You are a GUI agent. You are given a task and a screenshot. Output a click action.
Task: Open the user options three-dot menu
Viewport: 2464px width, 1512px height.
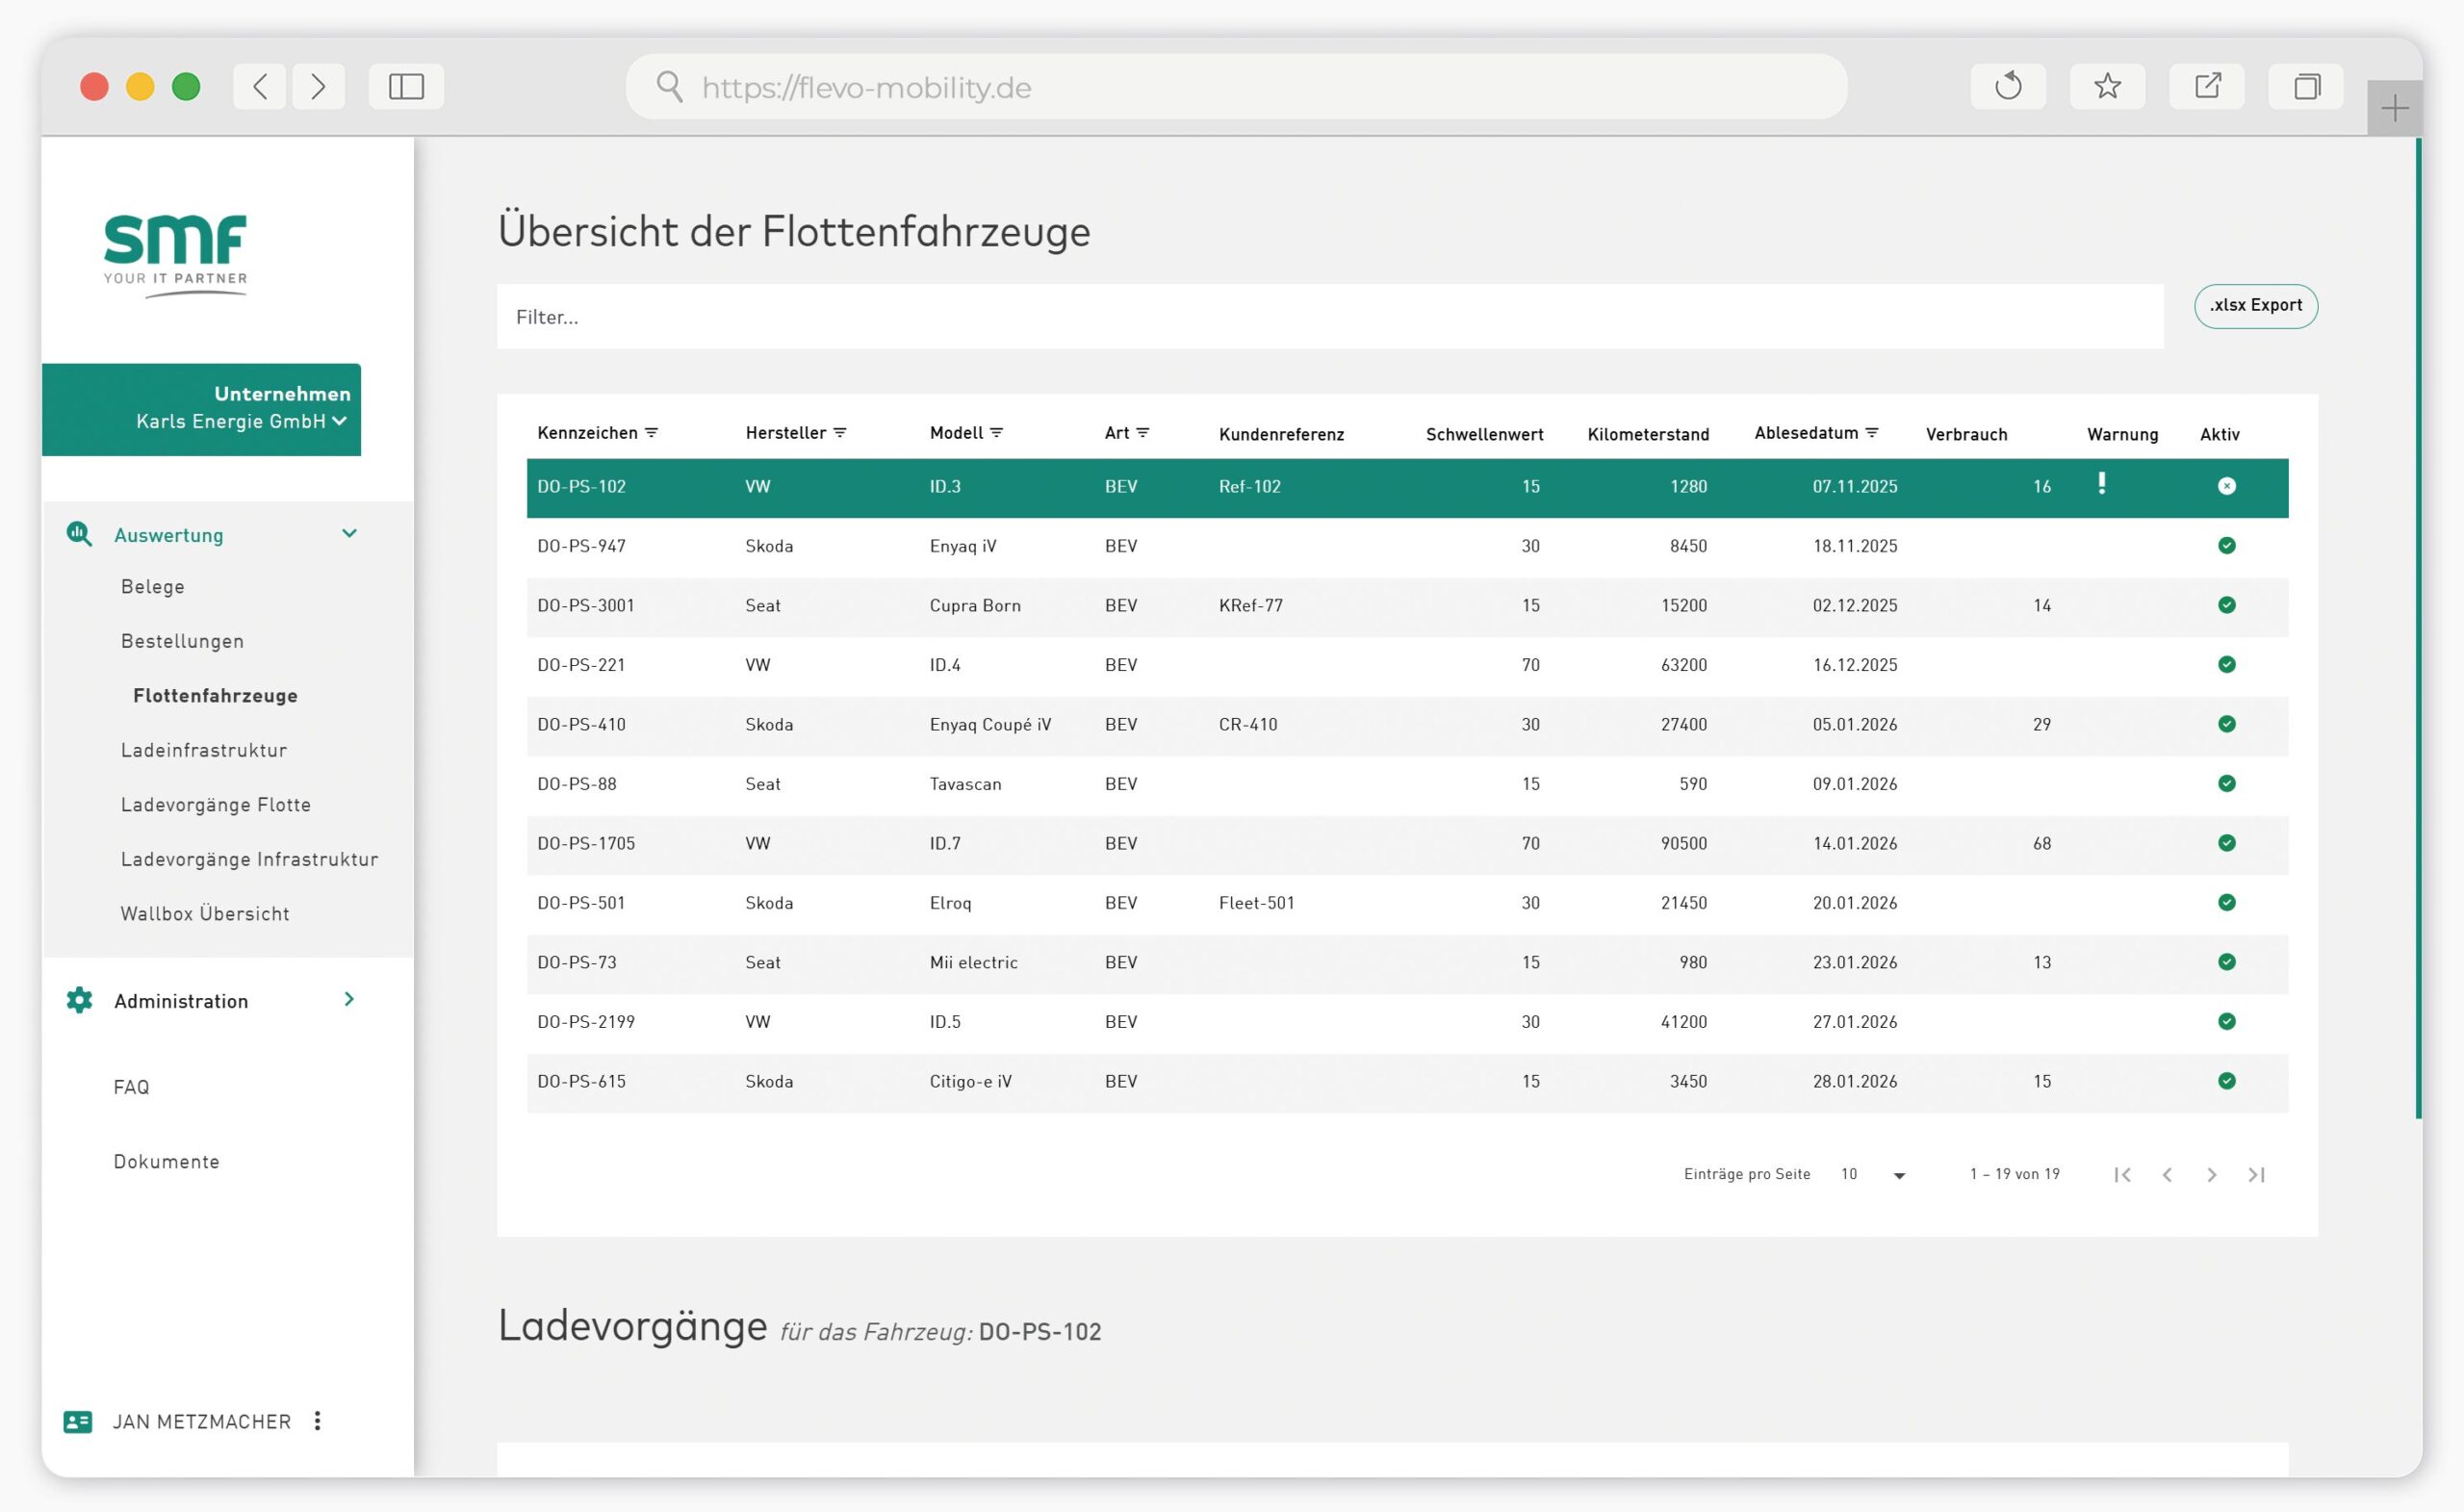[317, 1421]
